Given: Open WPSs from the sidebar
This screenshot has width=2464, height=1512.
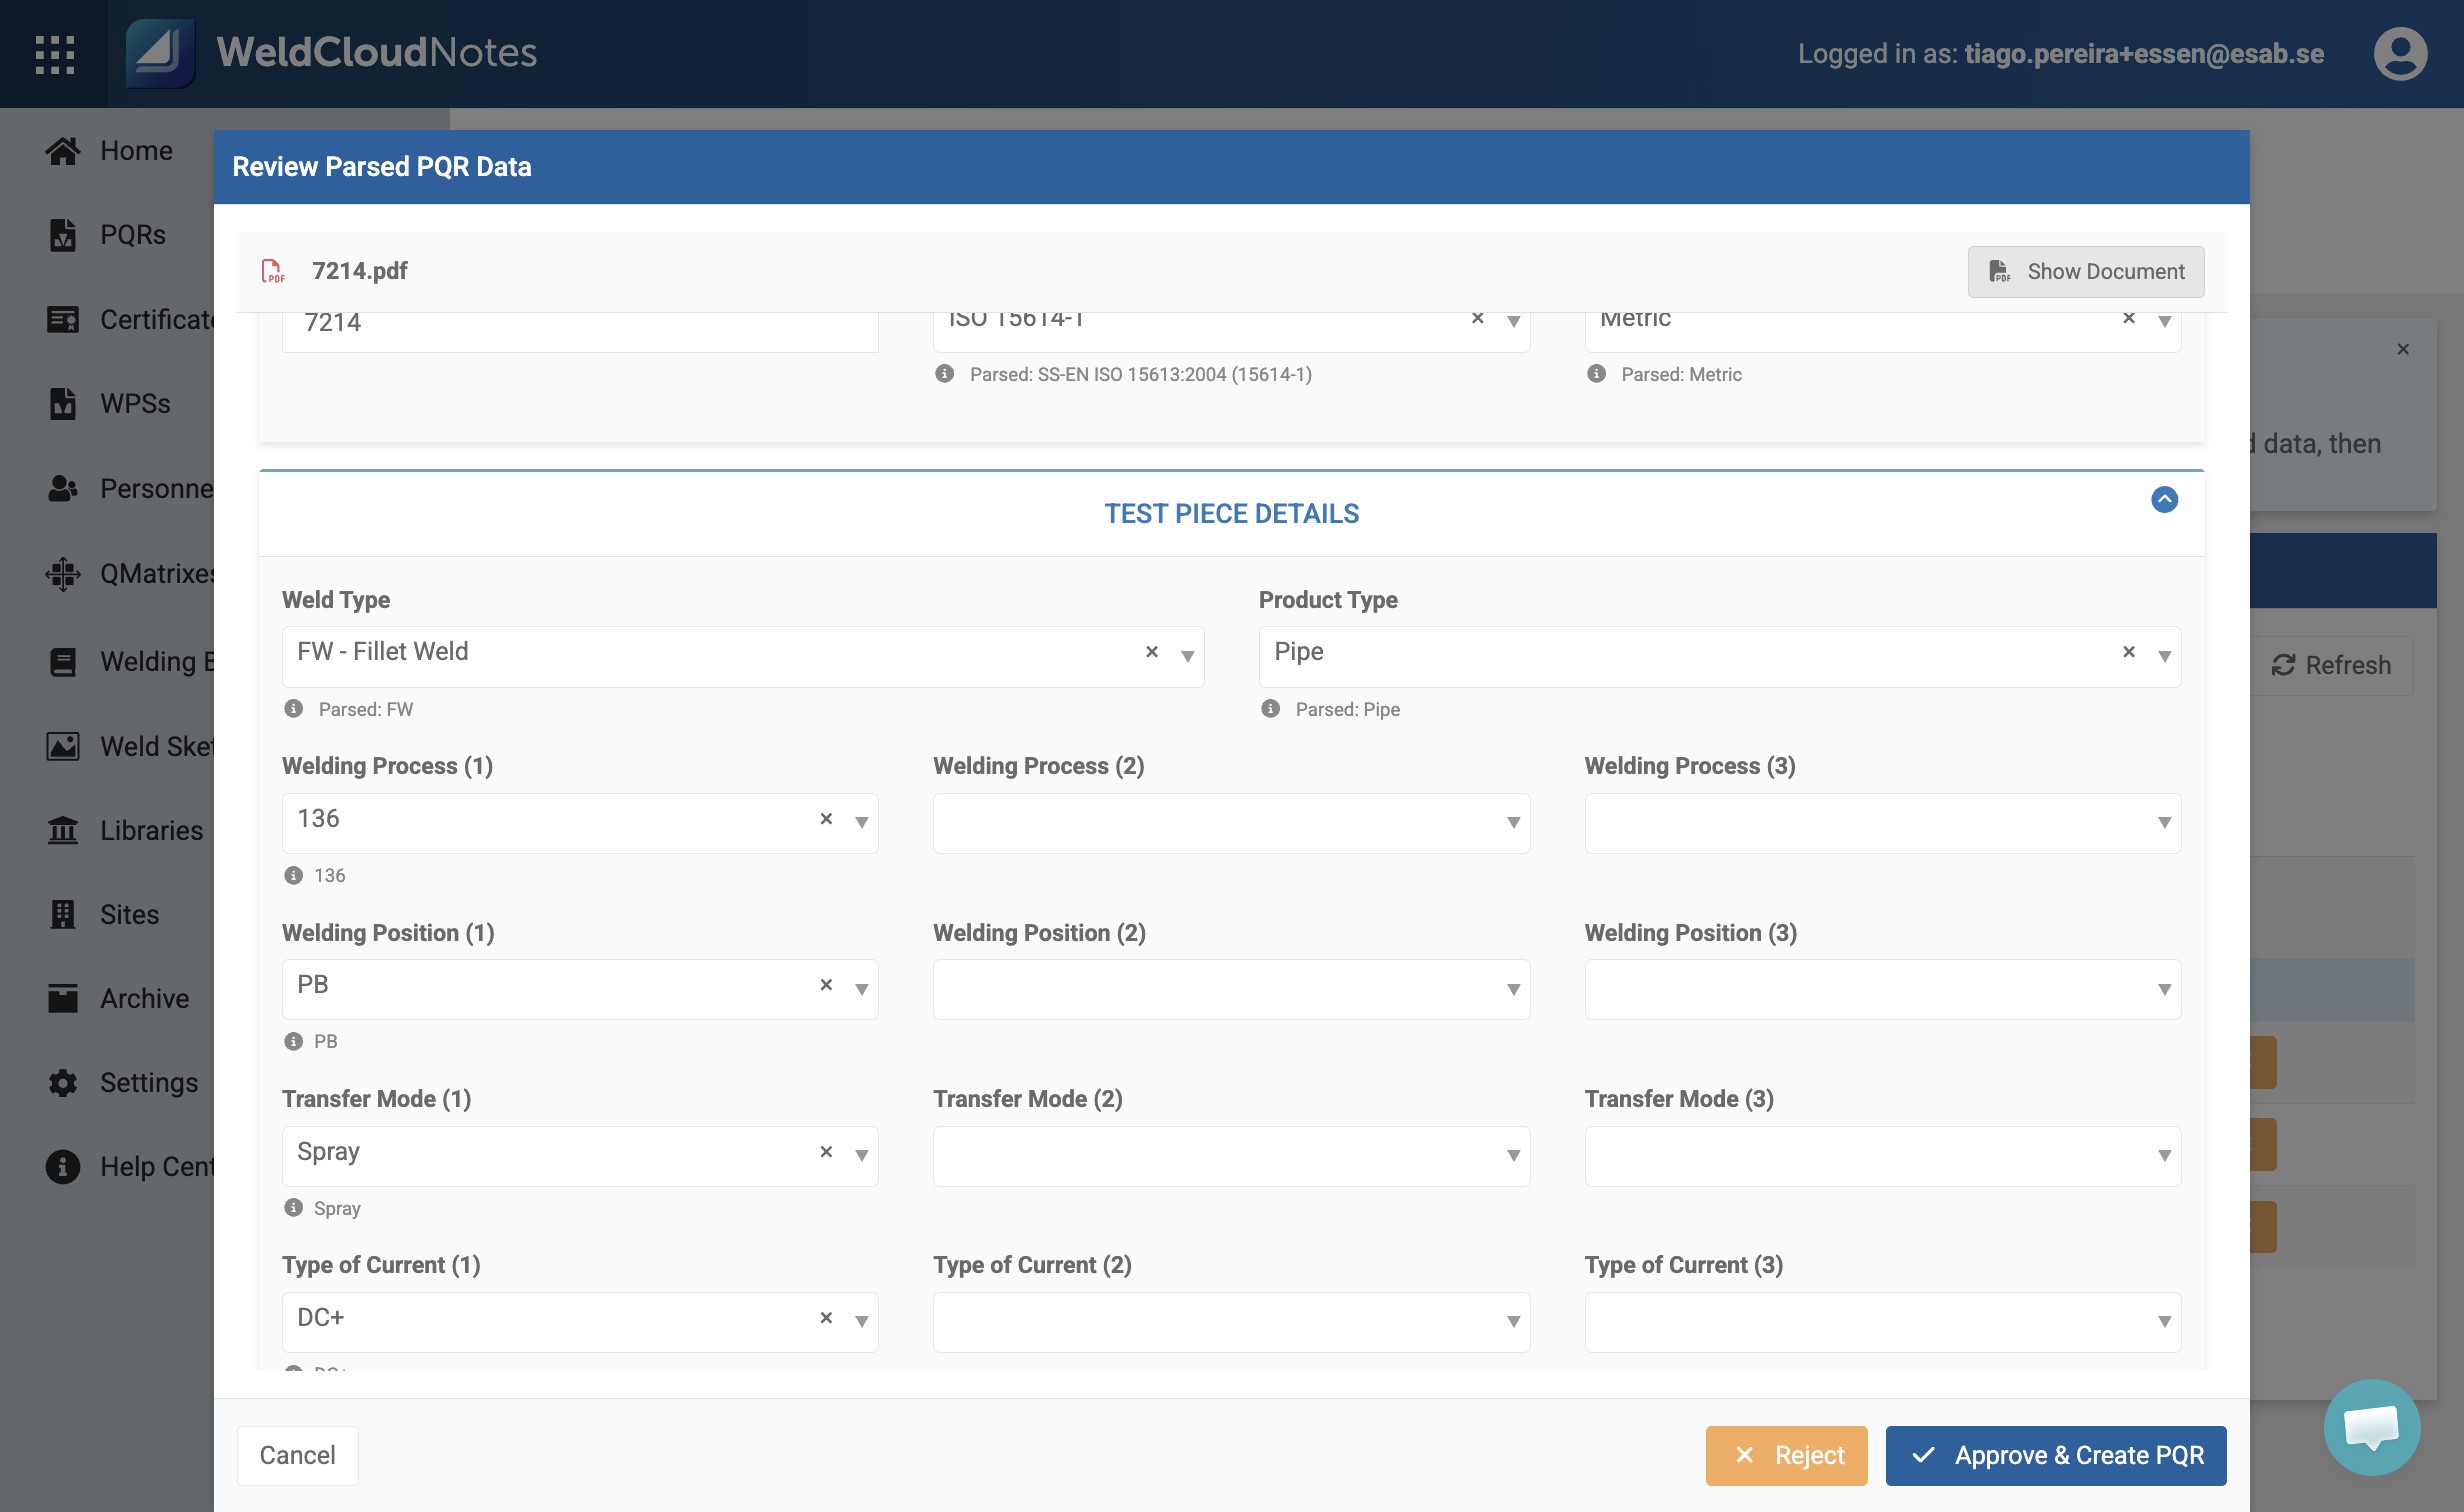Looking at the screenshot, I should (x=135, y=404).
